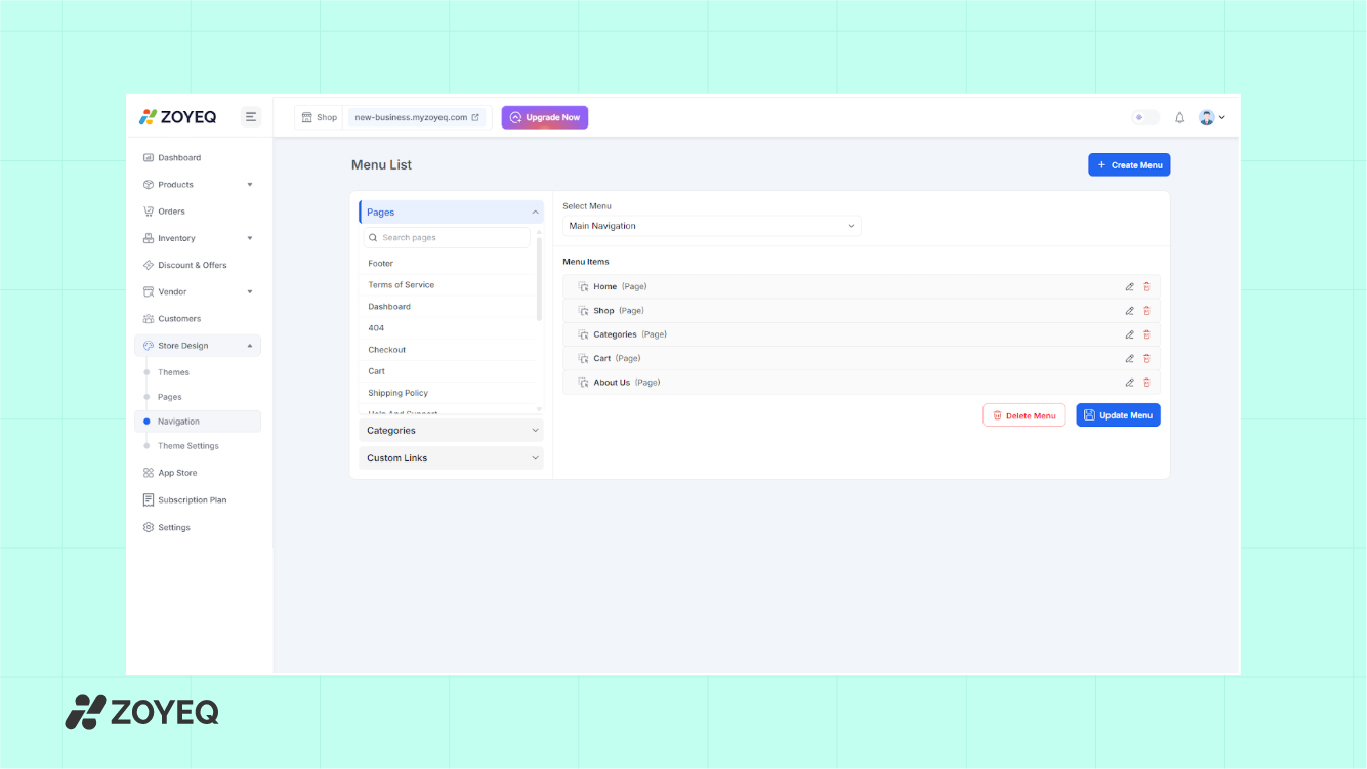Screen dimensions: 1367x769
Task: Expand the Products sidebar menu
Action: (197, 185)
